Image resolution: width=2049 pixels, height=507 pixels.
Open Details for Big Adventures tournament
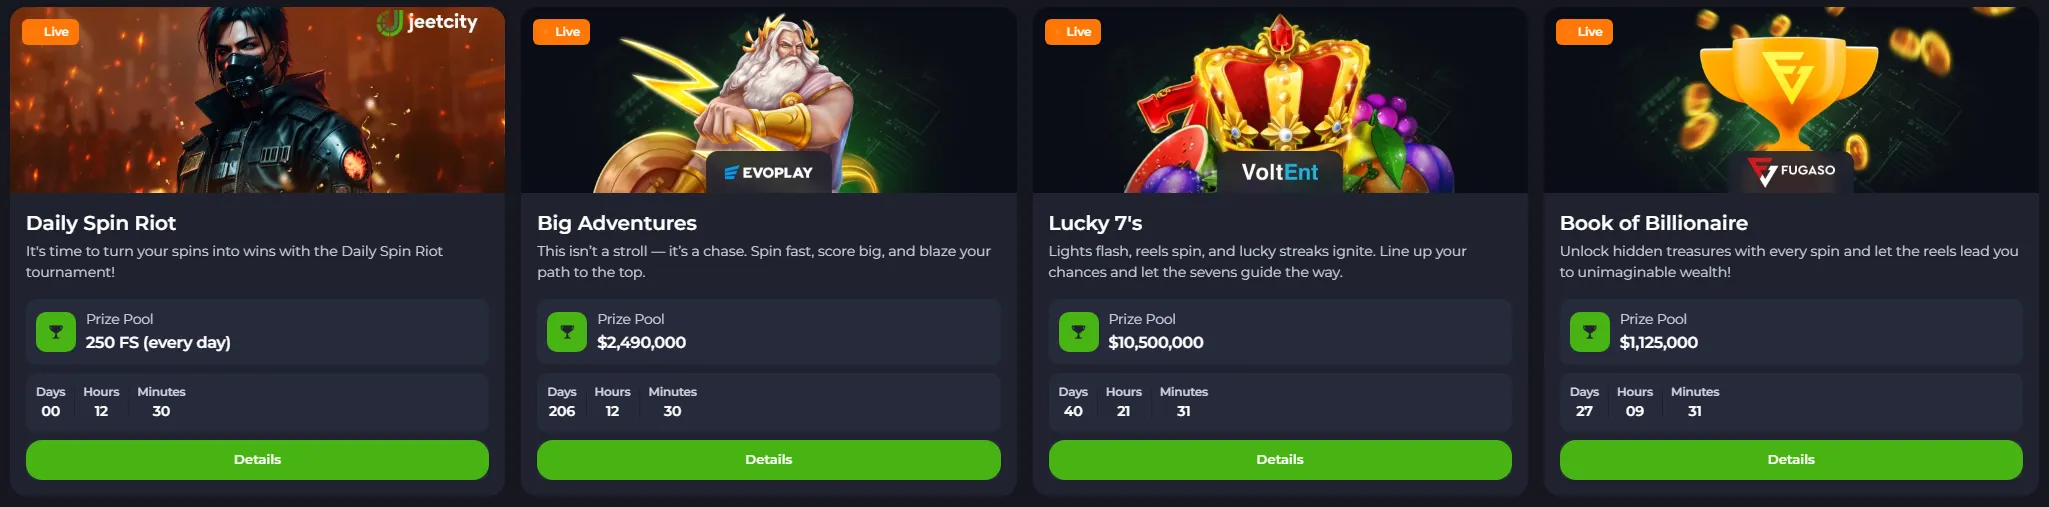tap(768, 460)
